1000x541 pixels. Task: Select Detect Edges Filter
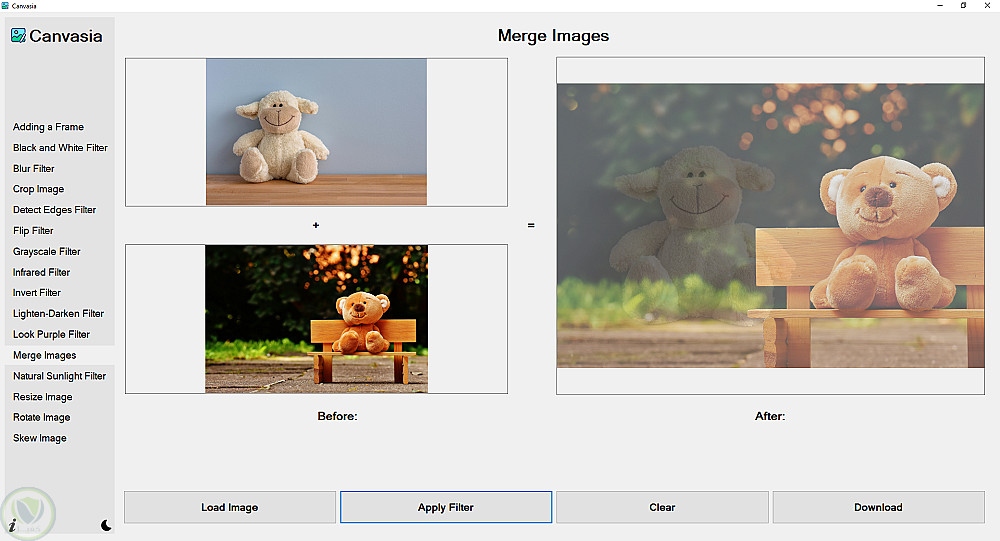click(x=54, y=210)
